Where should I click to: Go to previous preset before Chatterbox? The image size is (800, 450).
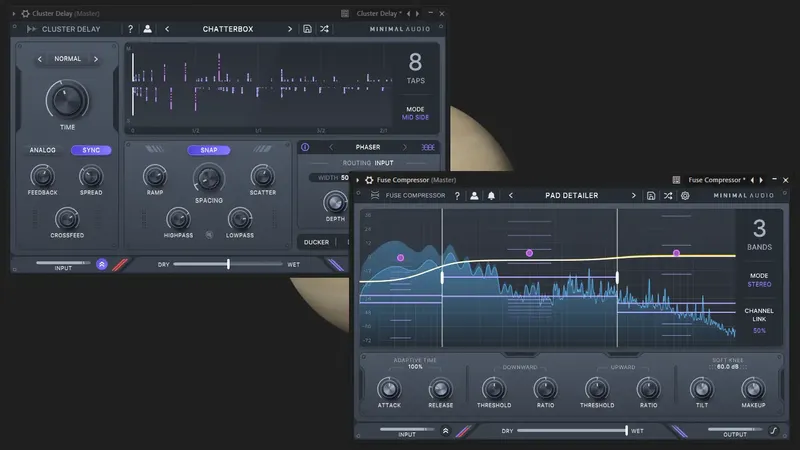point(167,29)
